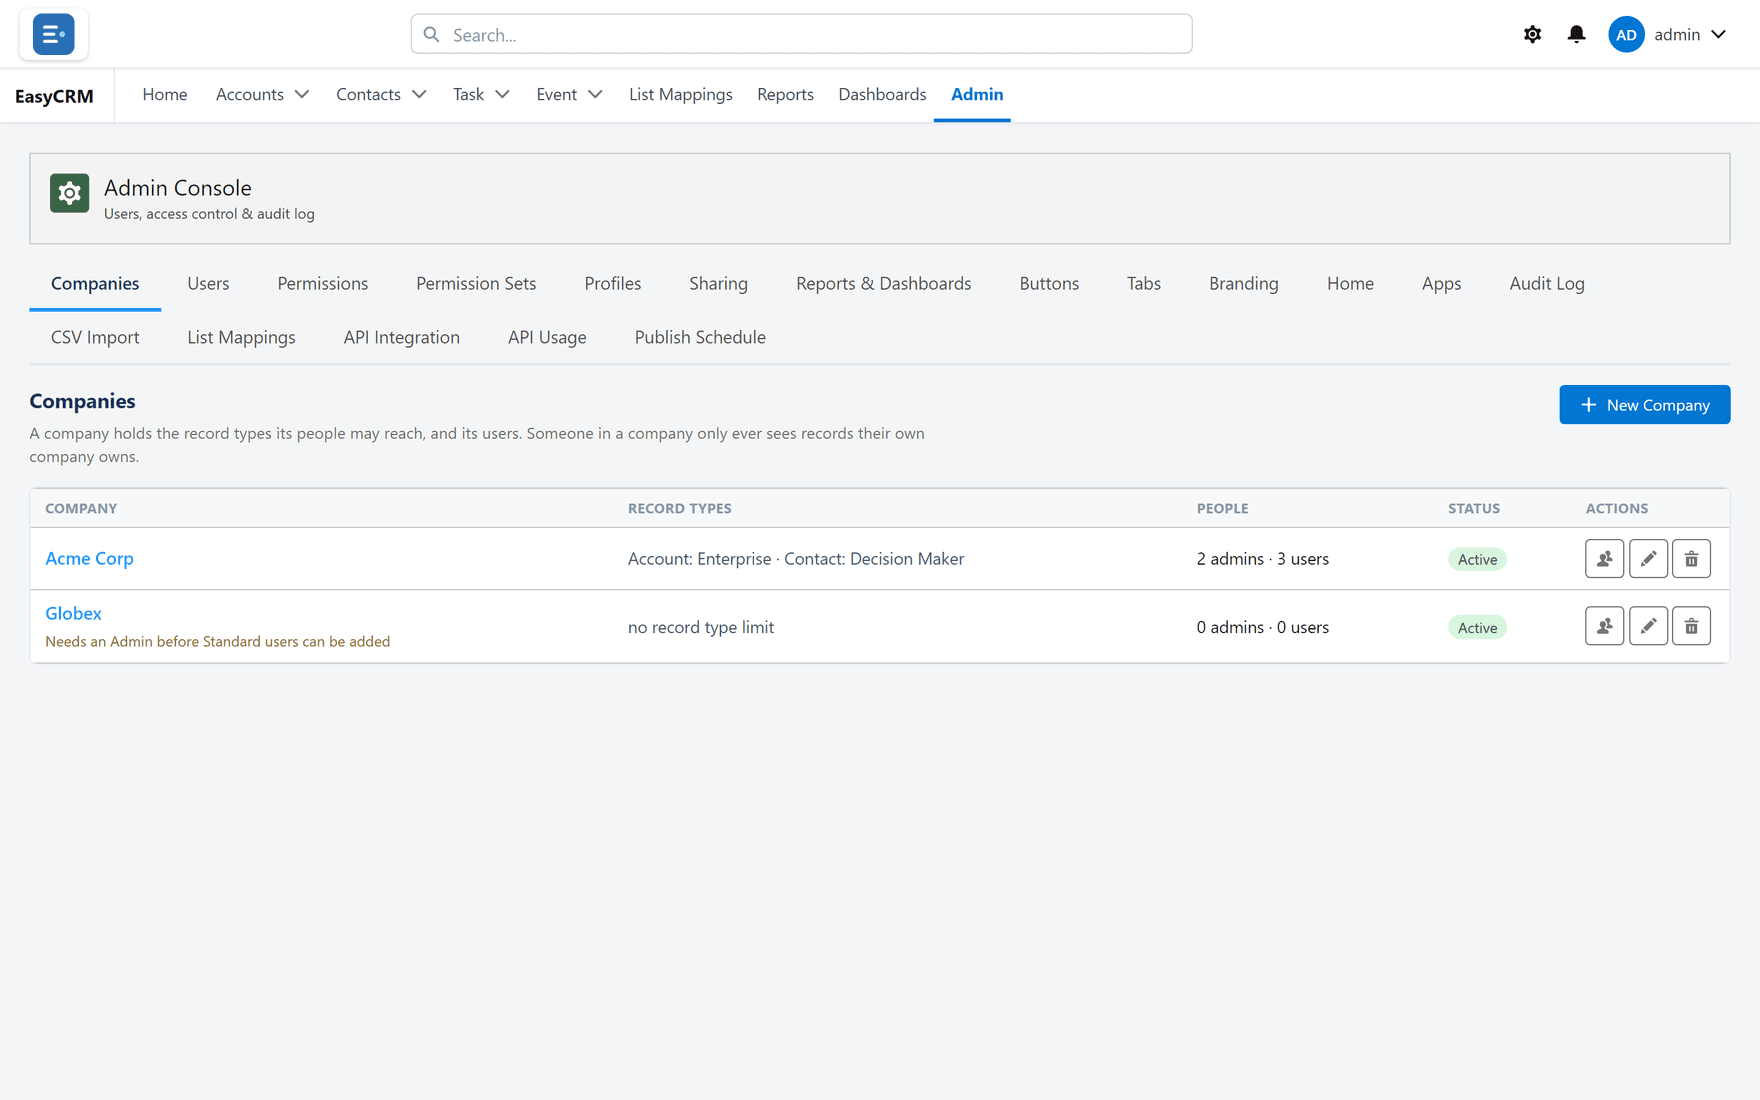Click the Admin Console gear icon

(69, 193)
